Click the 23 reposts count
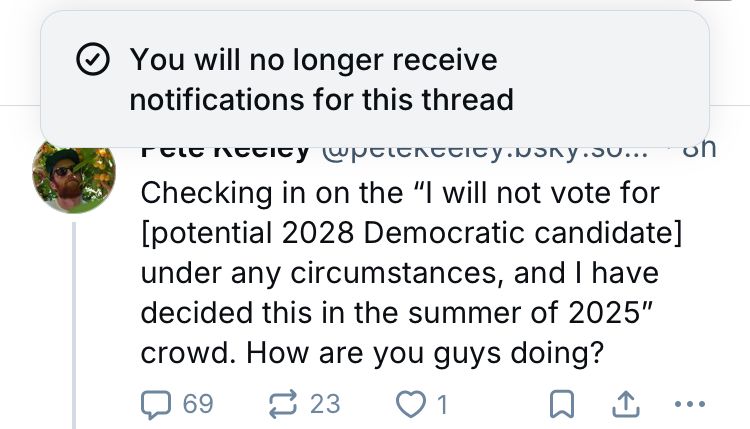 pos(325,403)
